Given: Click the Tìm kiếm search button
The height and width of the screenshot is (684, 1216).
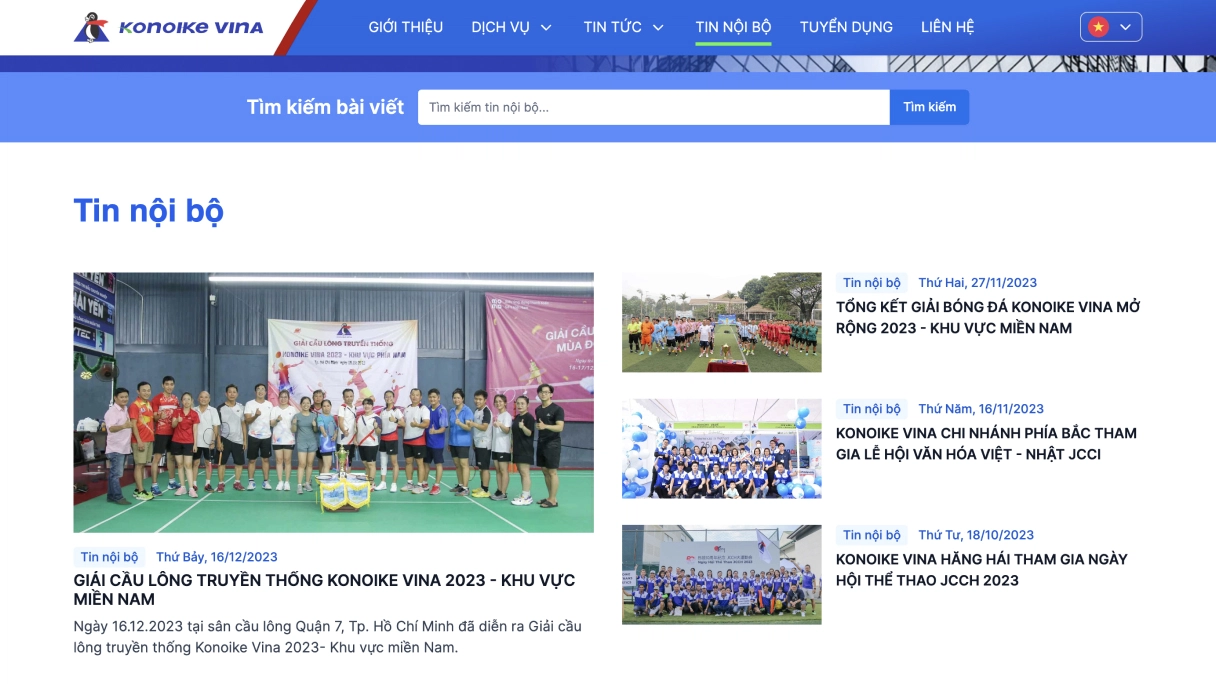Looking at the screenshot, I should [930, 107].
